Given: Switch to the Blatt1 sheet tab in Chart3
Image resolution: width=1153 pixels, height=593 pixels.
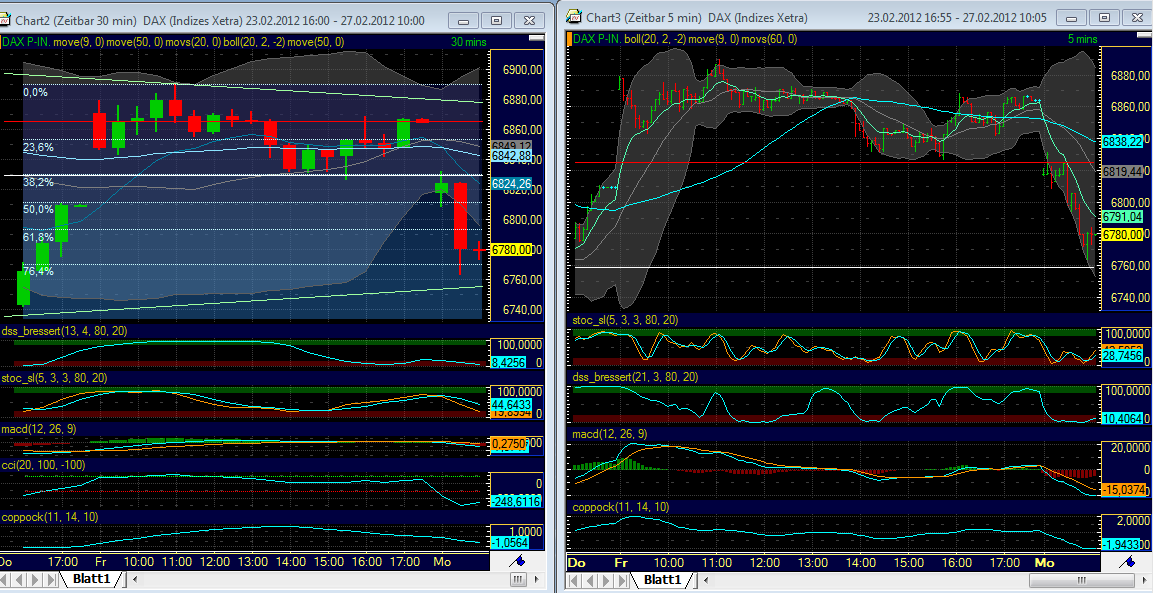Looking at the screenshot, I should click(662, 578).
